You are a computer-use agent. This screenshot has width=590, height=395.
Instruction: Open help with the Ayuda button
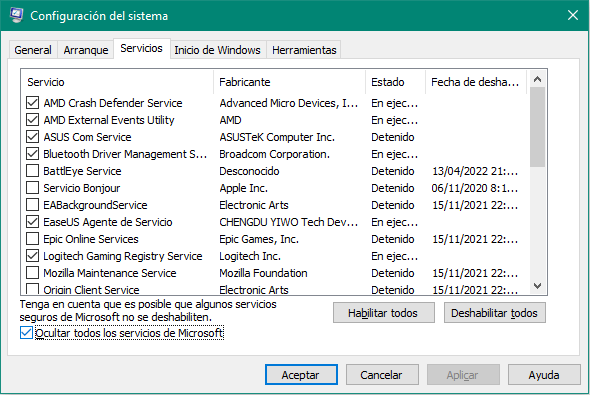tap(544, 375)
